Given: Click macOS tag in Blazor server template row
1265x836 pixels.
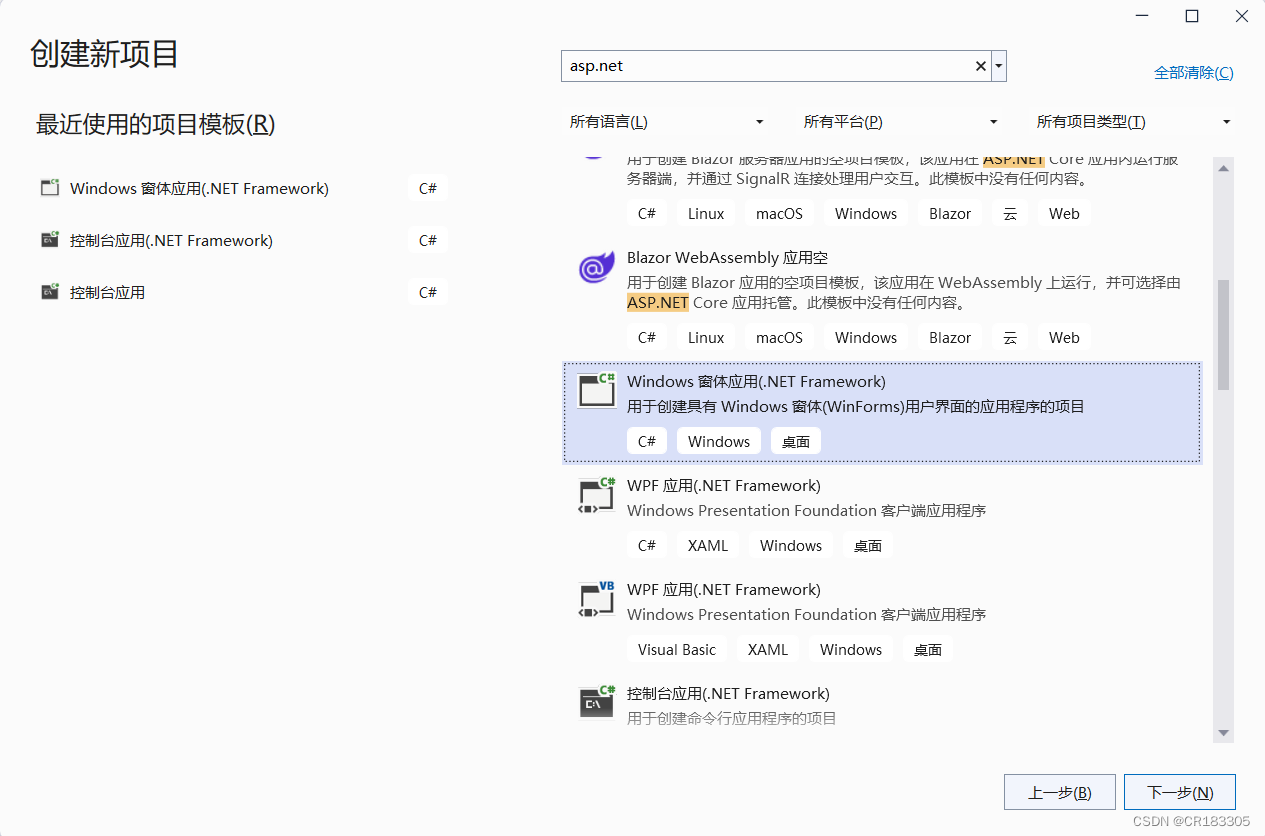Looking at the screenshot, I should click(x=779, y=213).
